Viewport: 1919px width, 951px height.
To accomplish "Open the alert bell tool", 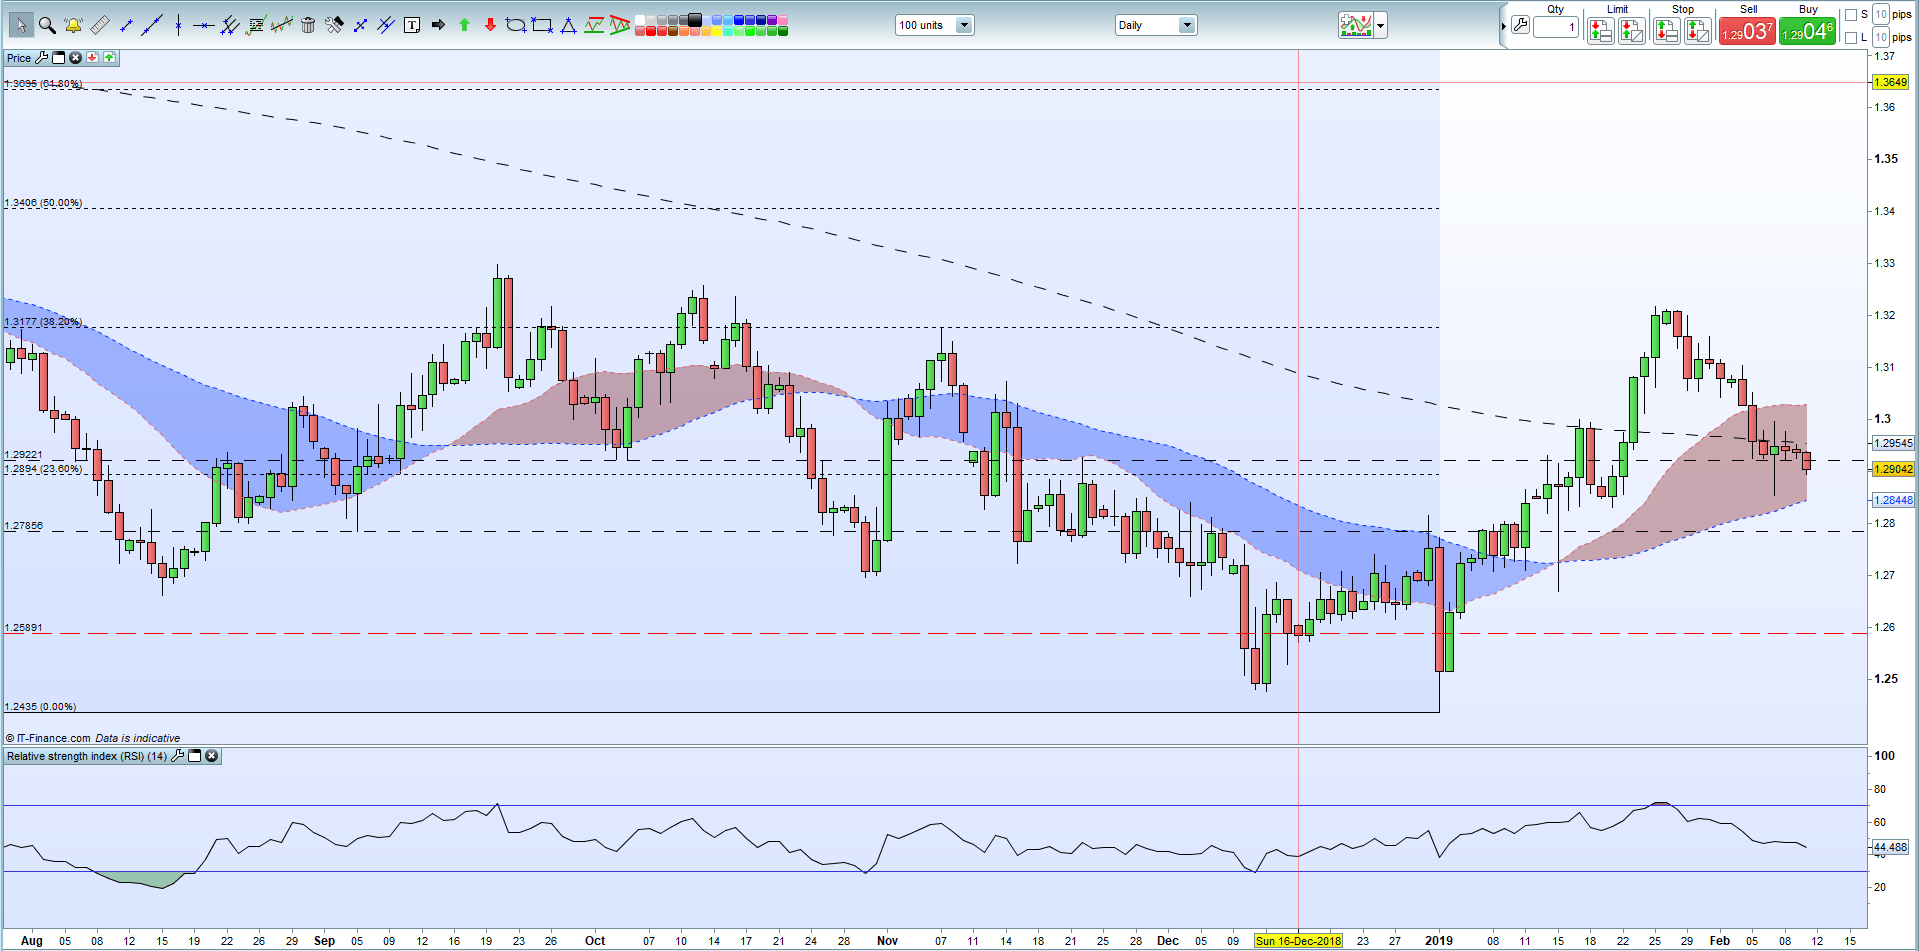I will pos(73,25).
